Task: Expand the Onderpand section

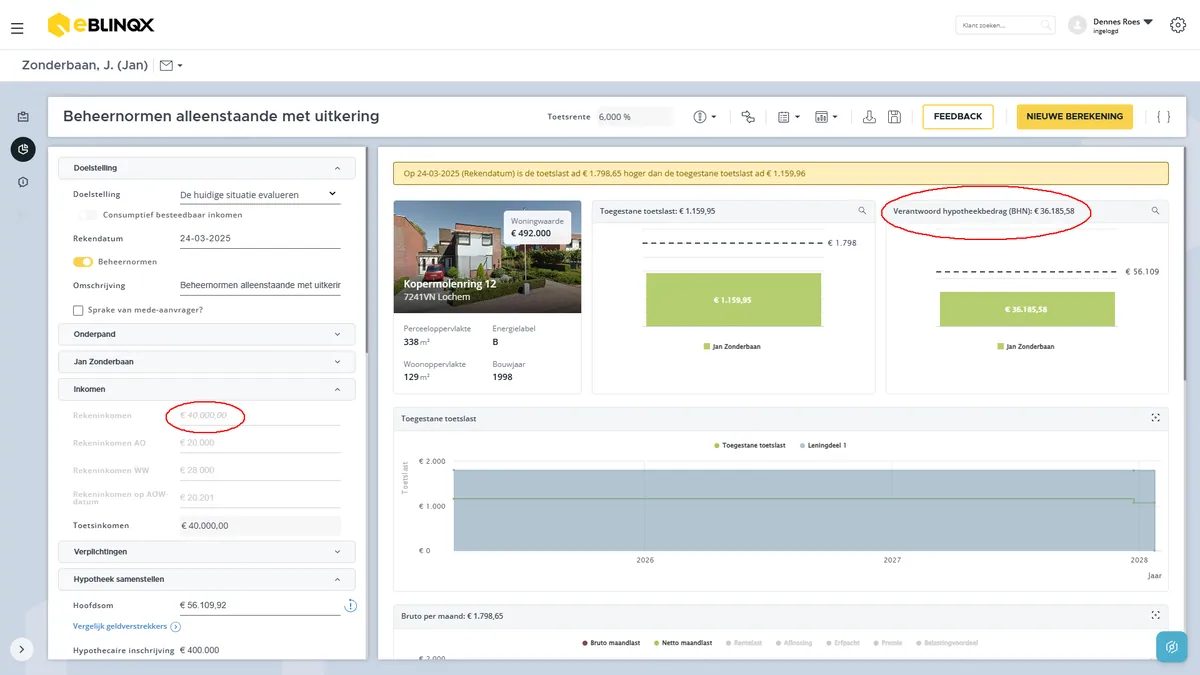Action: pyautogui.click(x=207, y=335)
